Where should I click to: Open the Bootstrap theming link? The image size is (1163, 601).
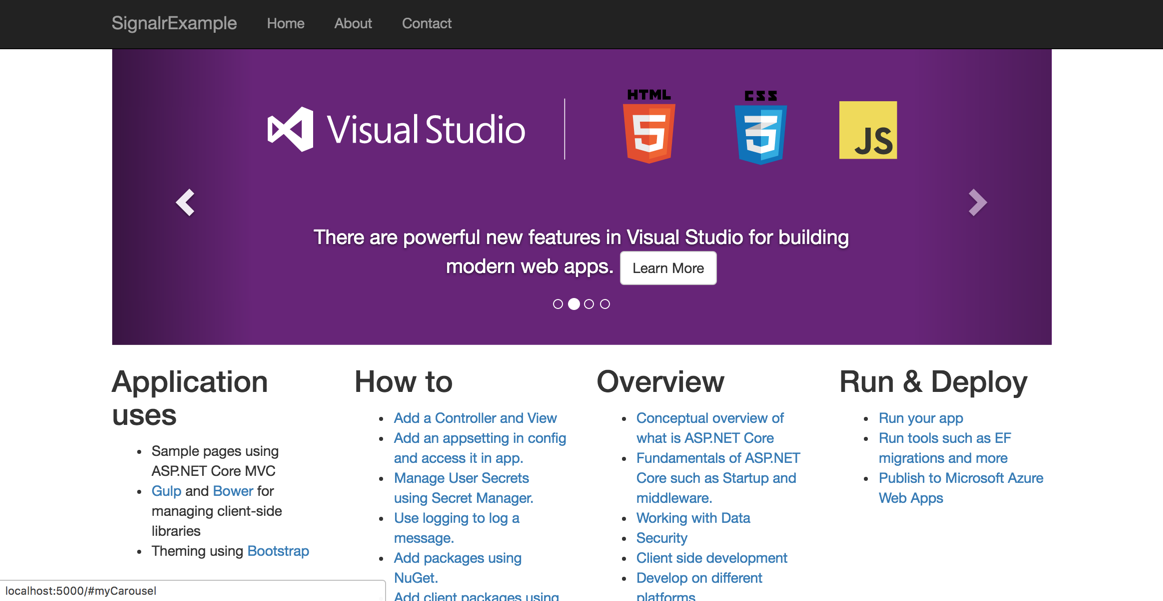[x=278, y=551]
